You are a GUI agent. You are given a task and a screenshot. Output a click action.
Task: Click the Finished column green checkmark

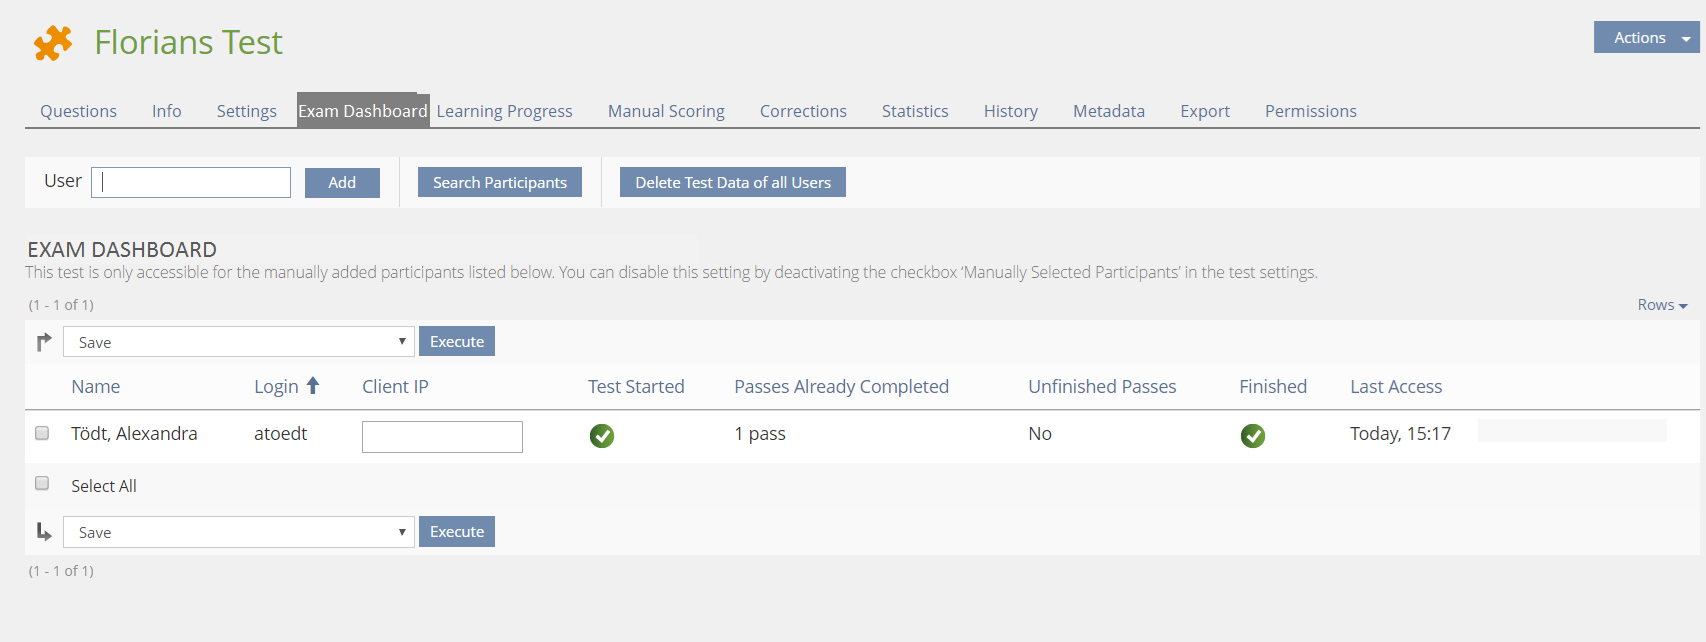[x=1253, y=436]
